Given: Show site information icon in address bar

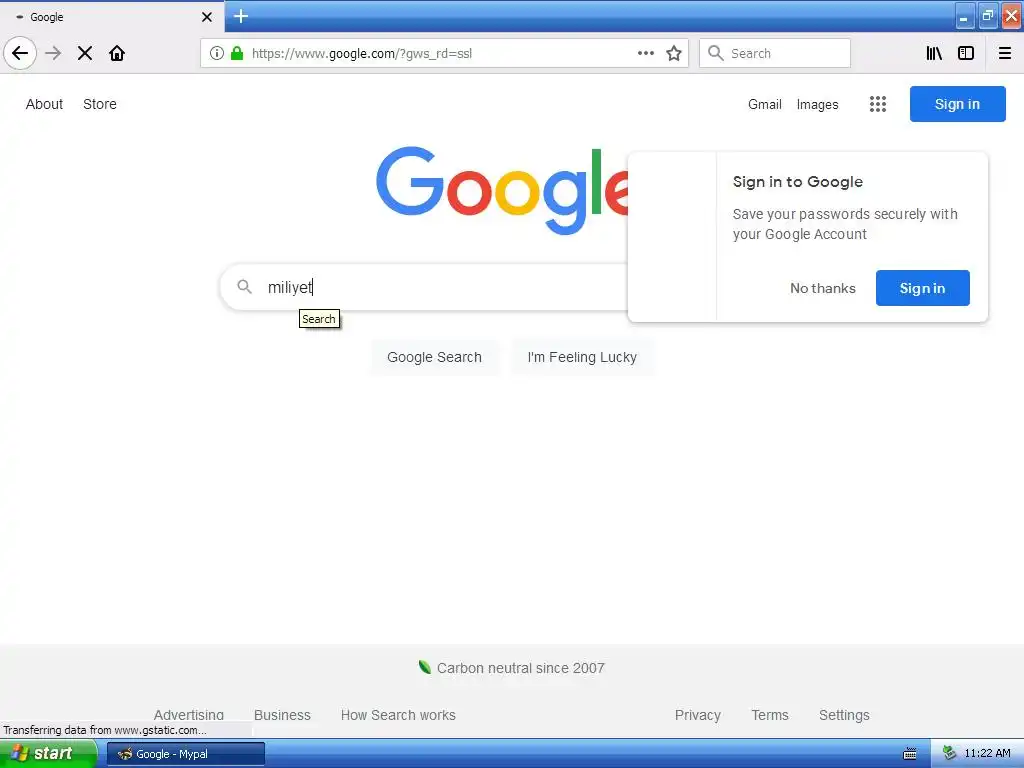Looking at the screenshot, I should pyautogui.click(x=217, y=53).
